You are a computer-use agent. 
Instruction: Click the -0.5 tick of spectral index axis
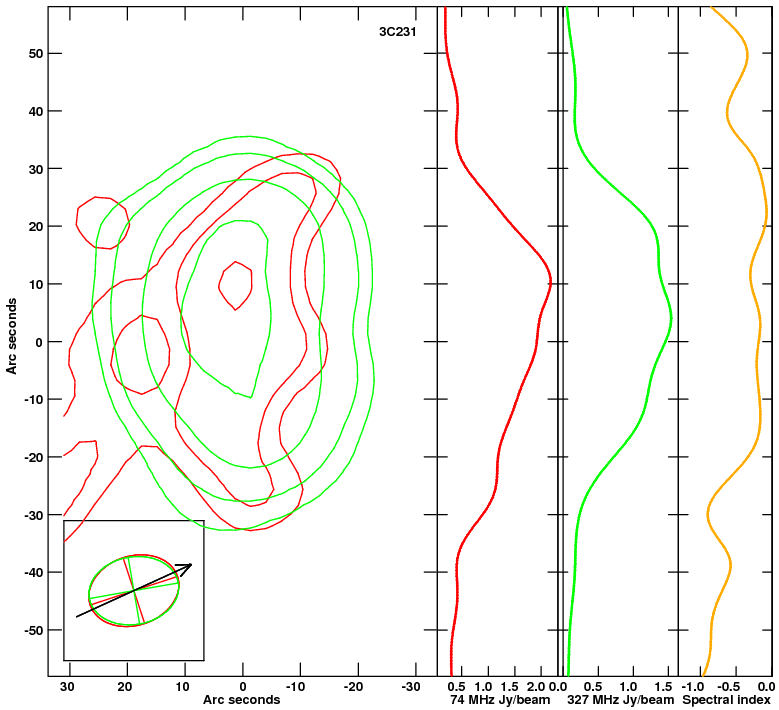pyautogui.click(x=729, y=687)
